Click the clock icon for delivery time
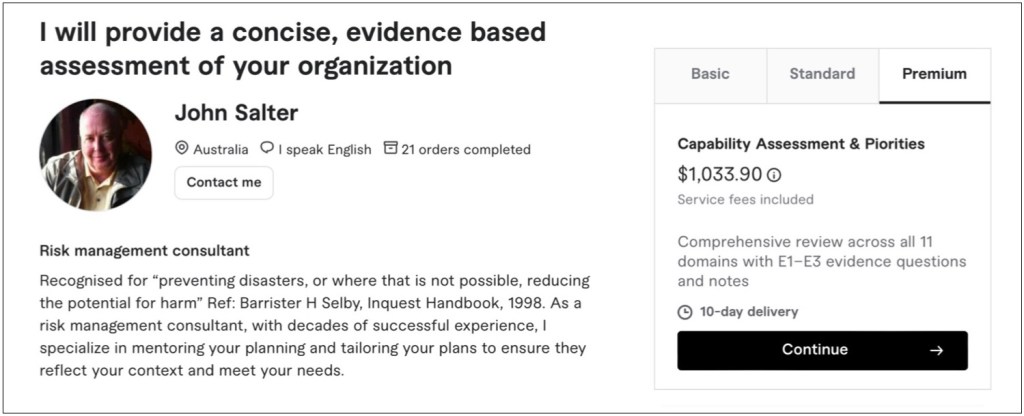This screenshot has width=1024, height=416. pyautogui.click(x=685, y=312)
